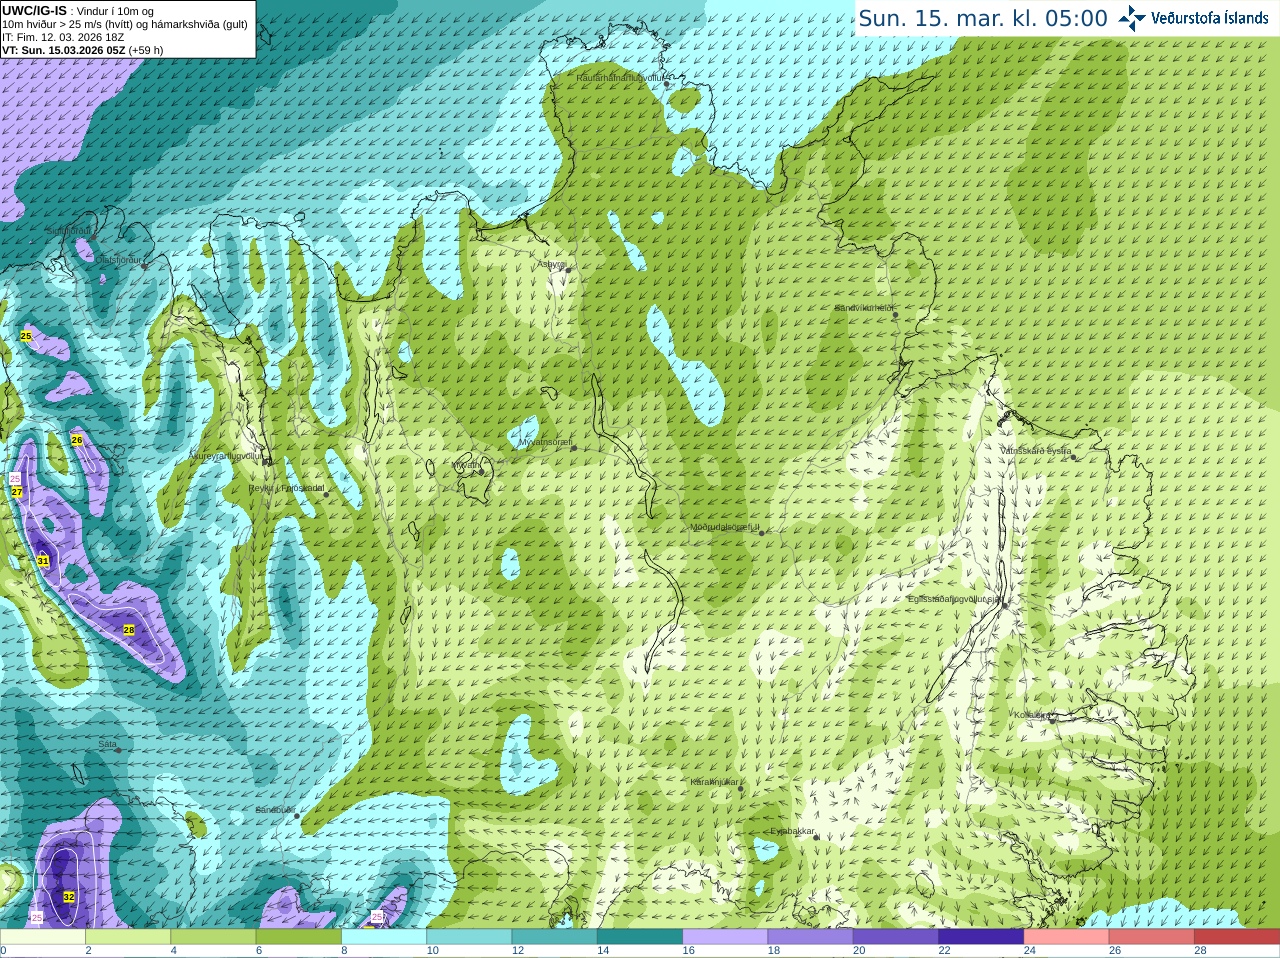The width and height of the screenshot is (1280, 958).
Task: Select the UWC/IG-IS model title
Action: click(35, 10)
